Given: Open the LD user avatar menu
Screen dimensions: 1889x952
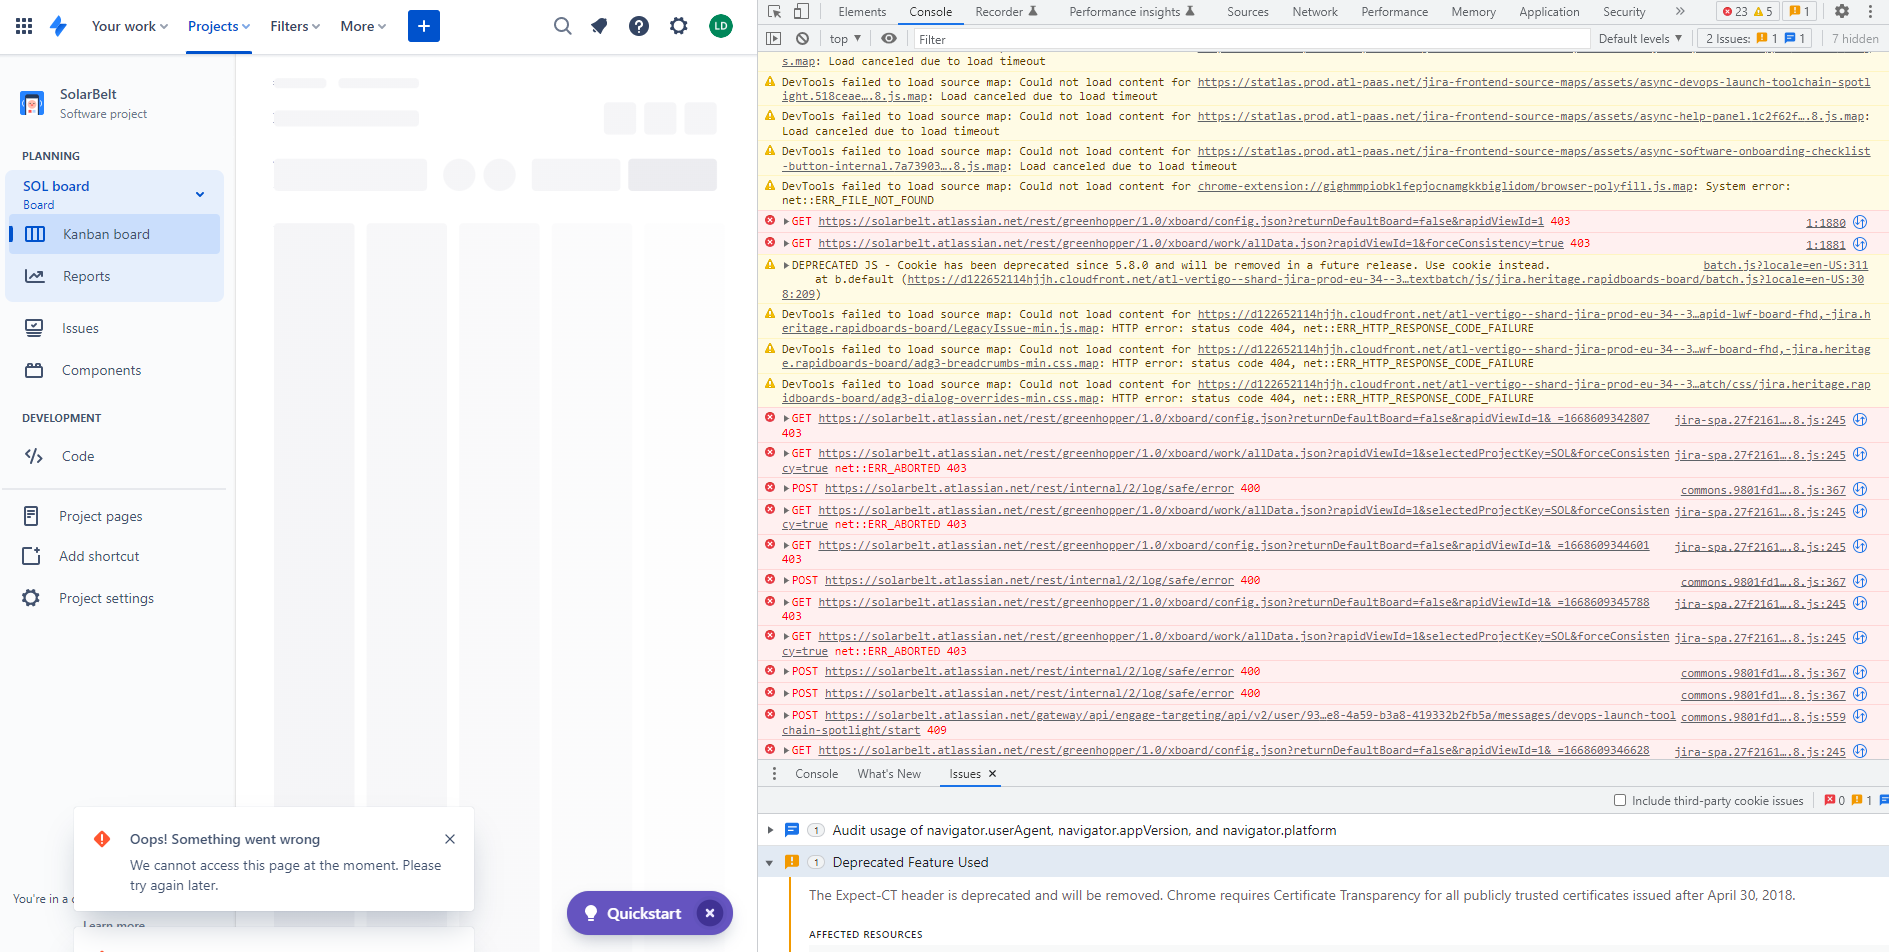Looking at the screenshot, I should [721, 26].
